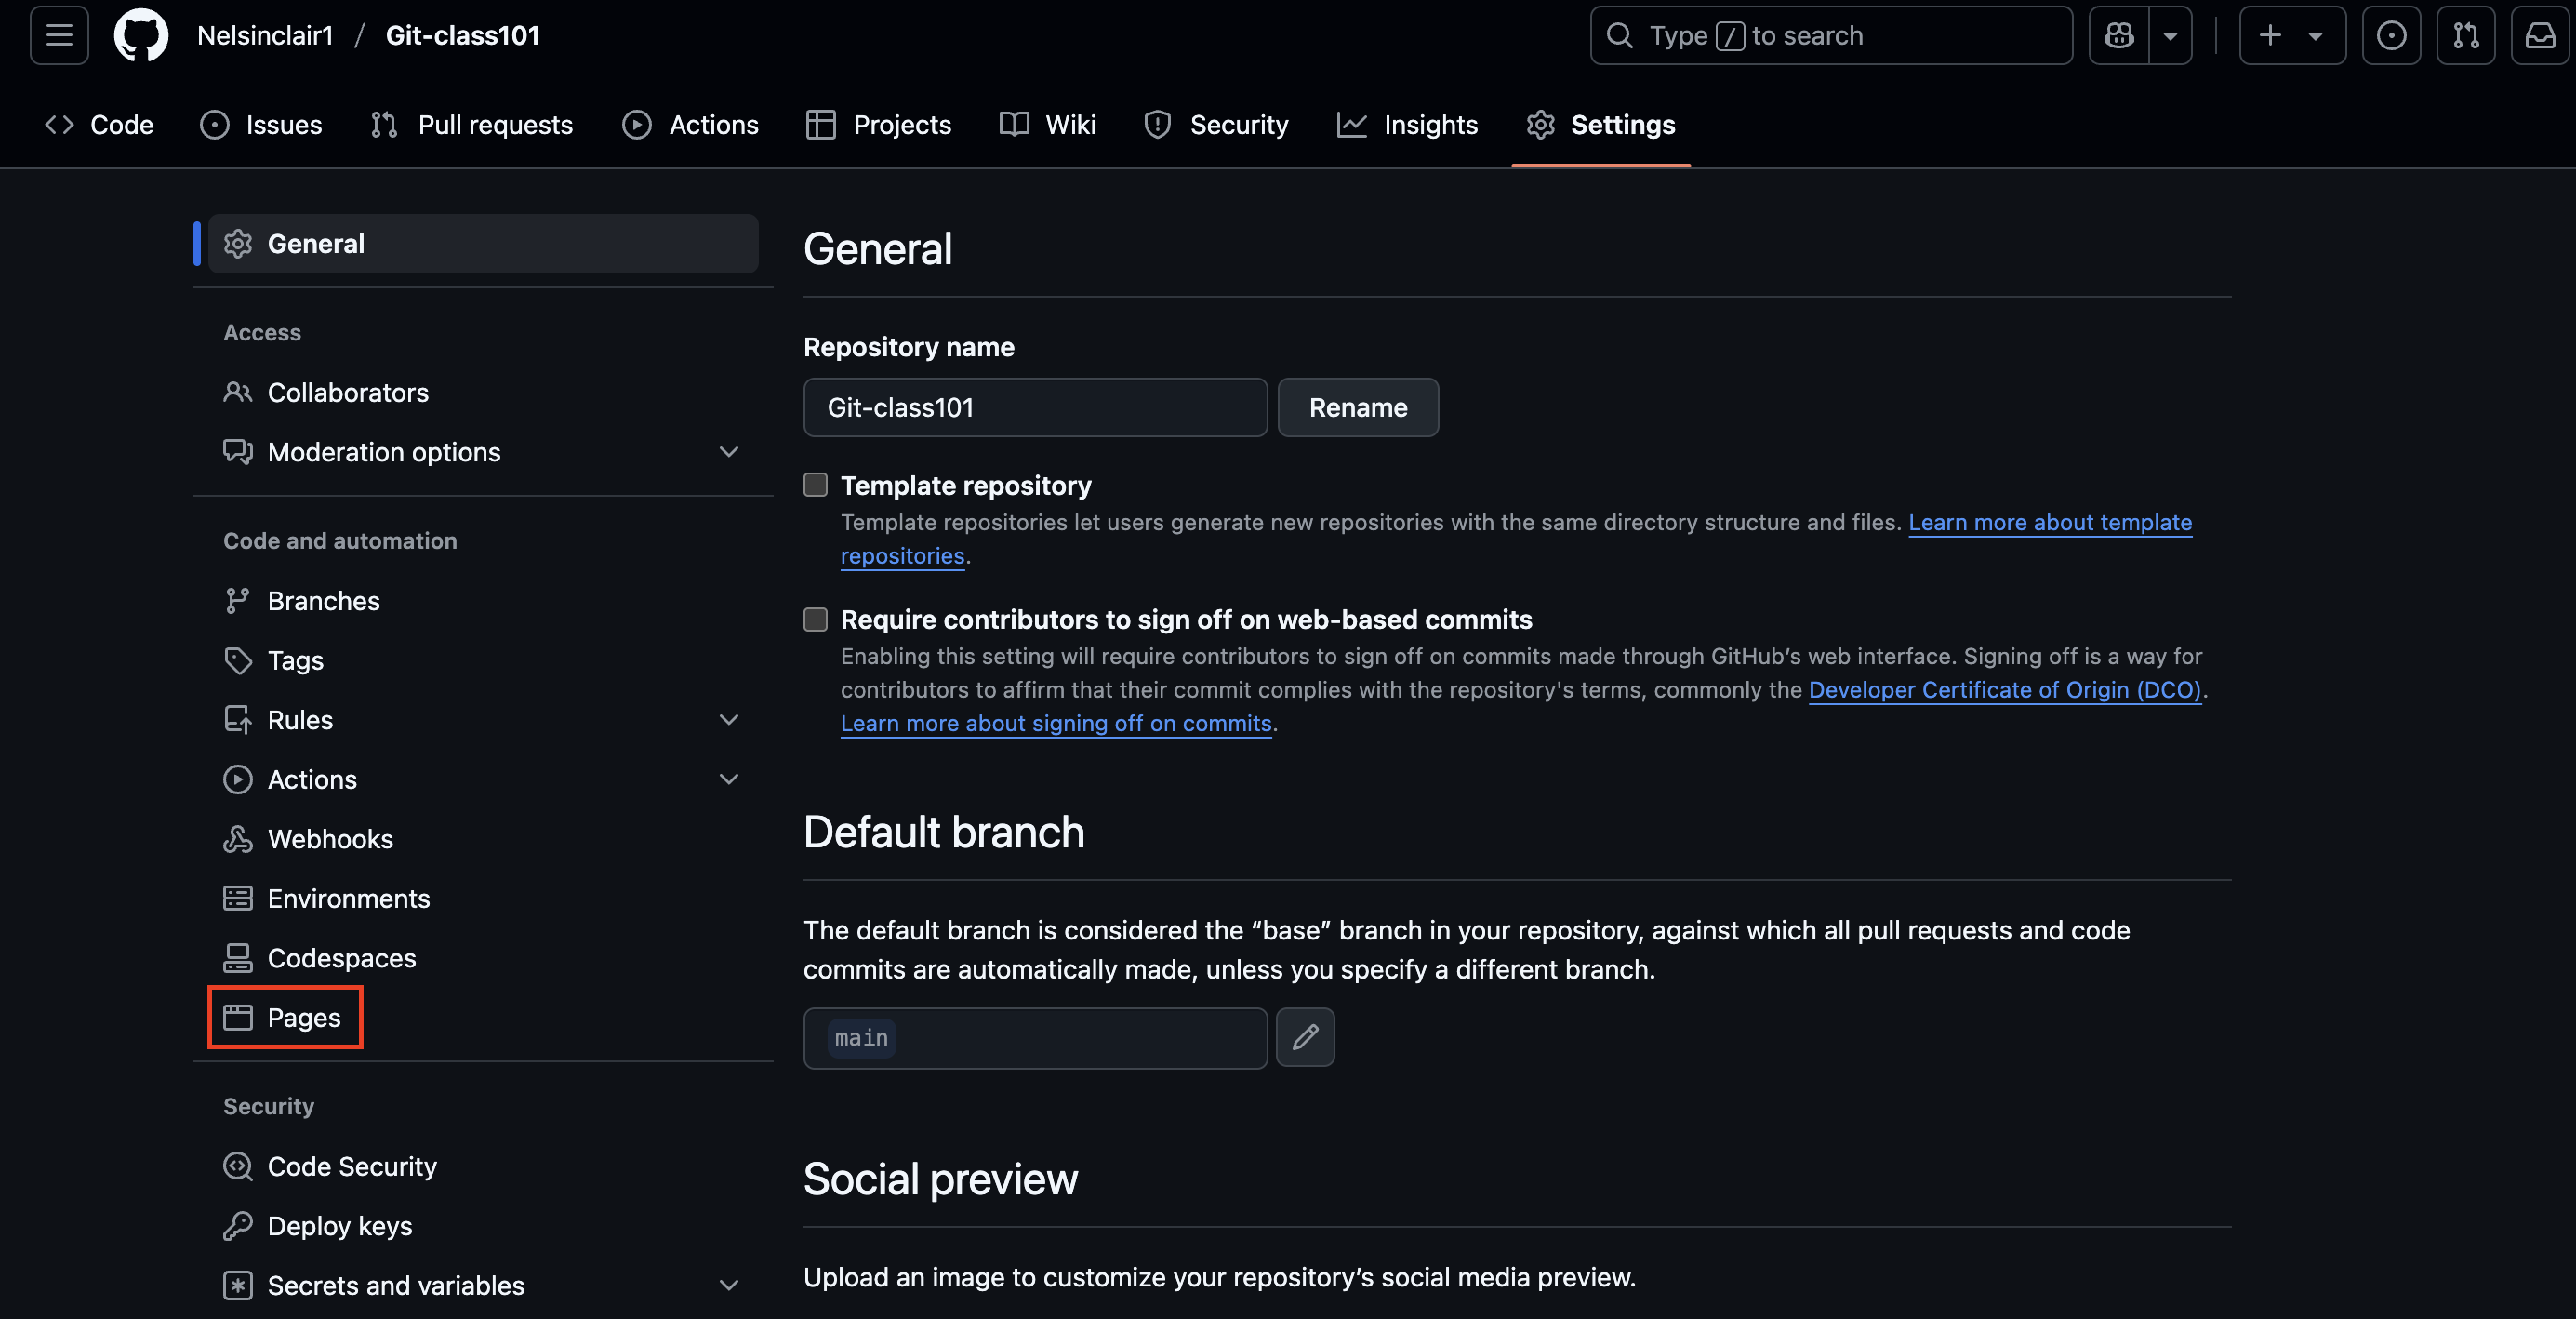Click the Code Security shield-search icon
The height and width of the screenshot is (1319, 2576).
[238, 1166]
